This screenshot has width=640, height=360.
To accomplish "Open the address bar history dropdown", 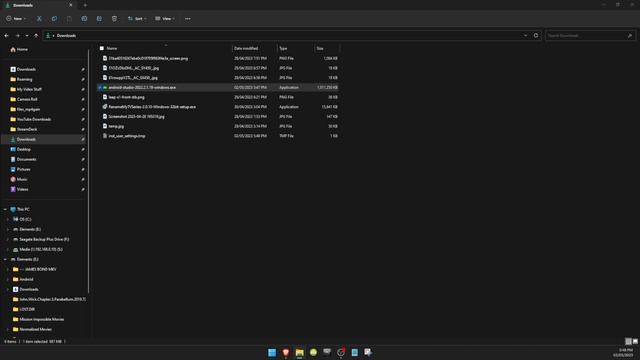I will (525, 36).
